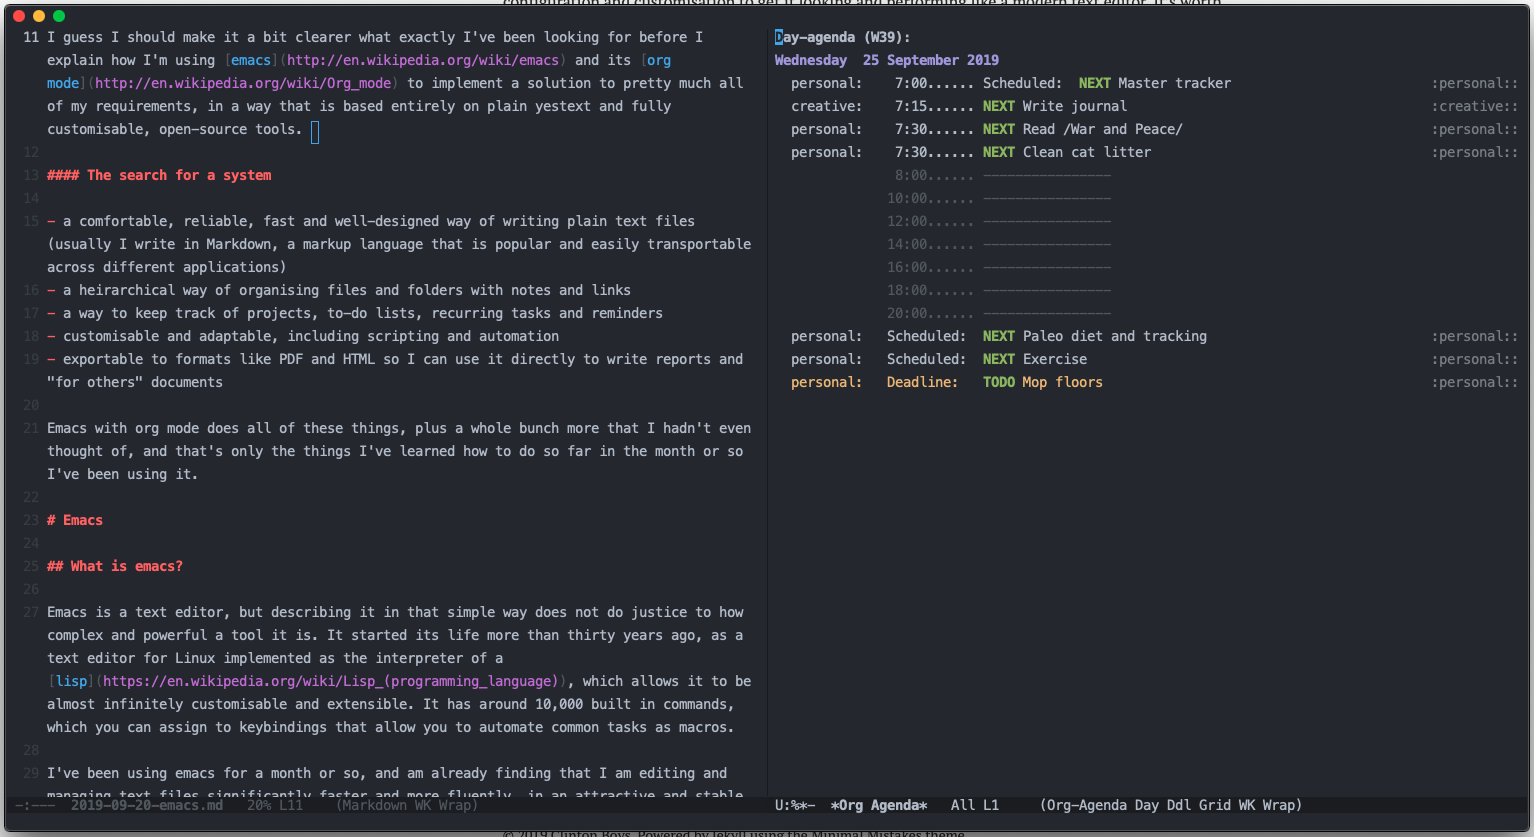This screenshot has width=1534, height=837.
Task: Click the [lisp] markdown link text
Action: pos(71,681)
